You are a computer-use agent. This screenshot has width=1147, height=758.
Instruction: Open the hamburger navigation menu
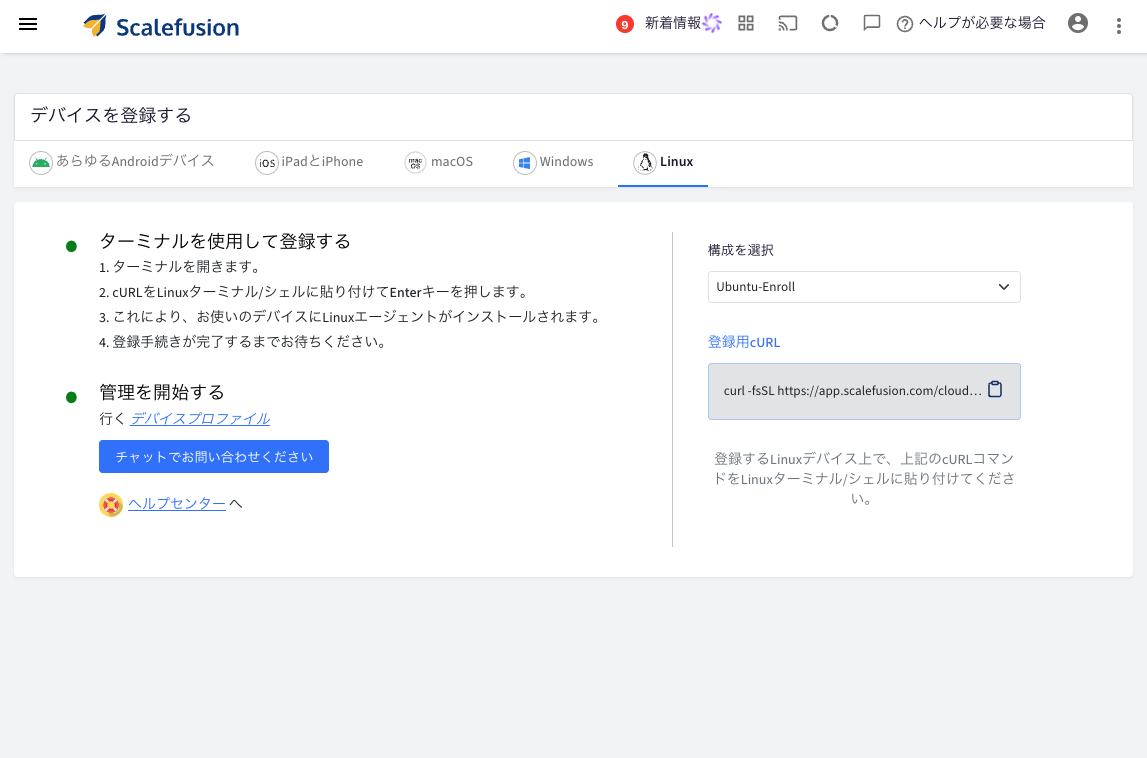click(28, 24)
